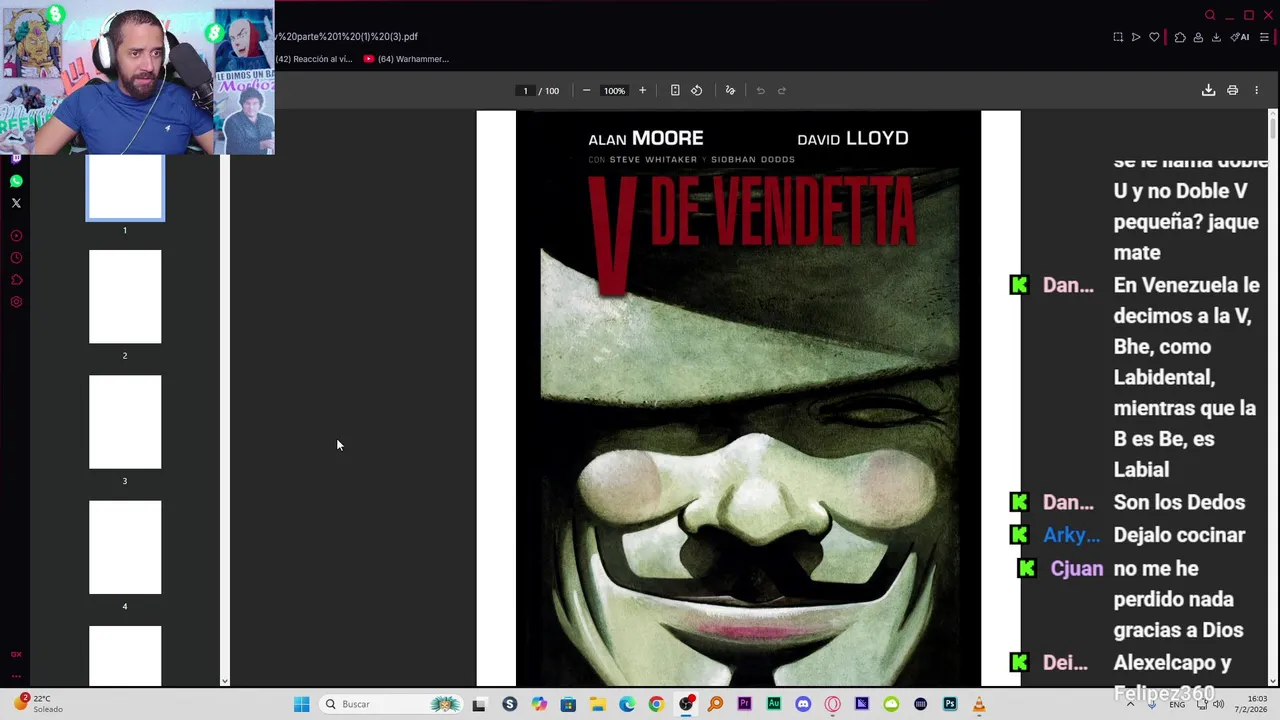Open the extensions cube in address bar
Screen dimensions: 1280x720
click(x=1180, y=37)
